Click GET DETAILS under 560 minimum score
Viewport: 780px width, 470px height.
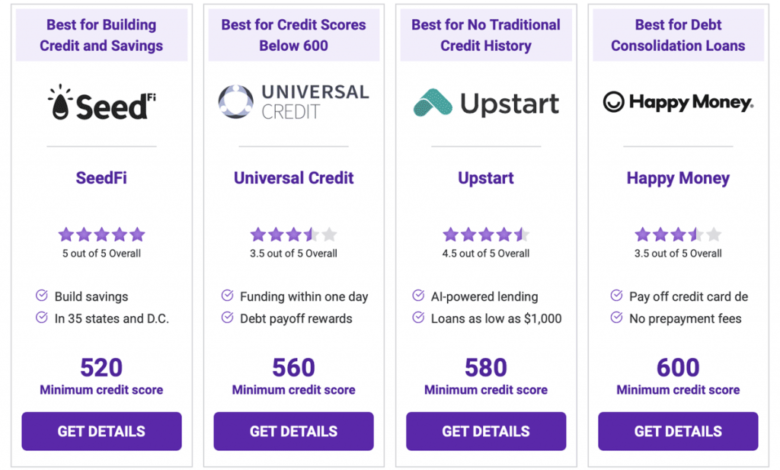click(x=293, y=431)
